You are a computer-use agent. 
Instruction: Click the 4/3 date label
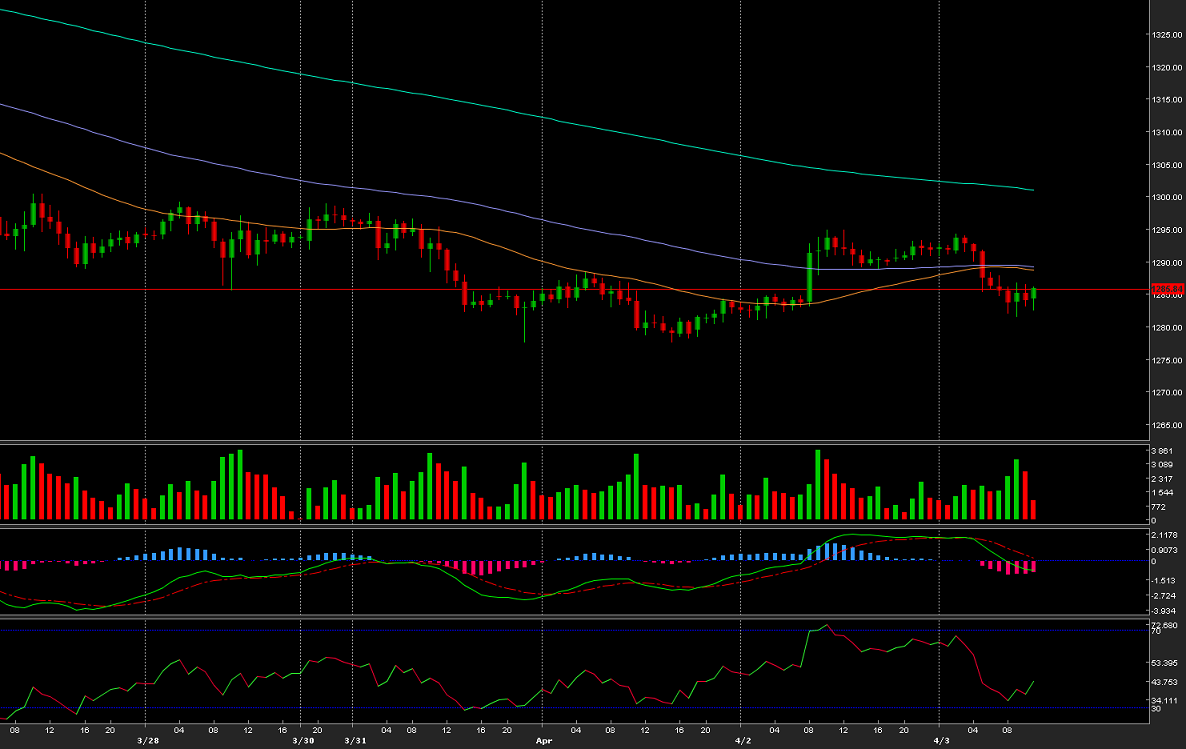pyautogui.click(x=942, y=741)
